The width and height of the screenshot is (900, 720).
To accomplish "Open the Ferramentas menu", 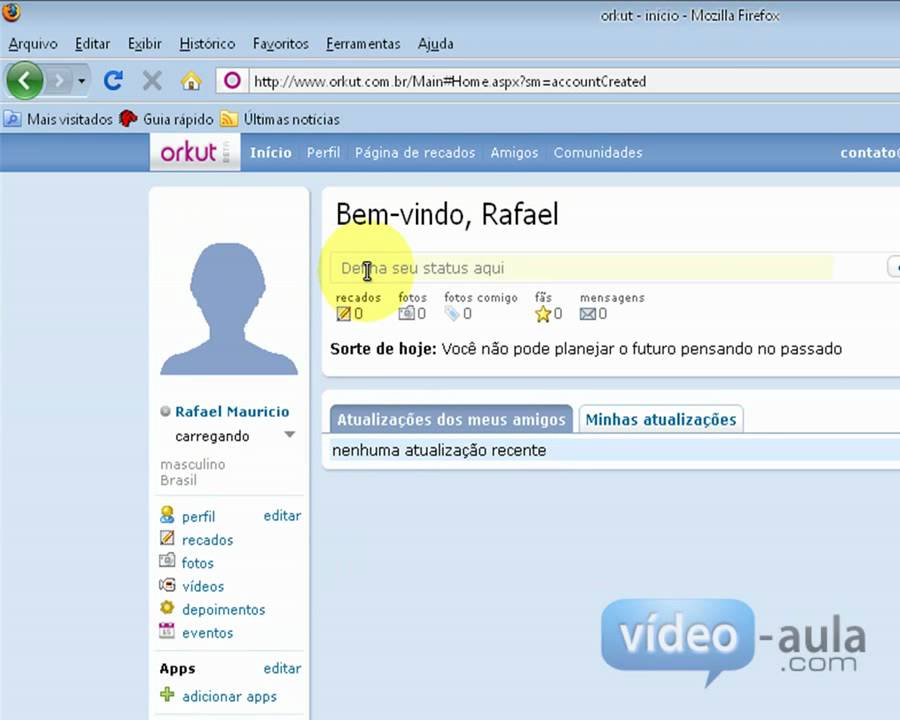I will (x=363, y=44).
